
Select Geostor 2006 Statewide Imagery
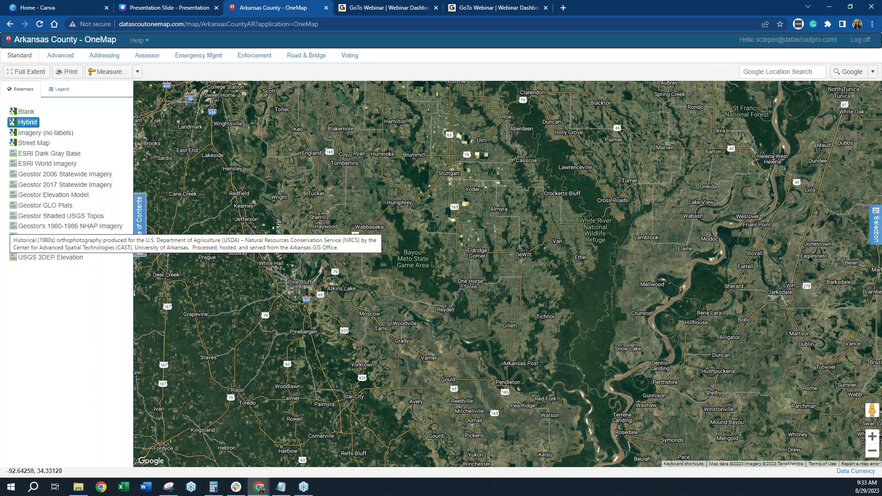point(61,174)
